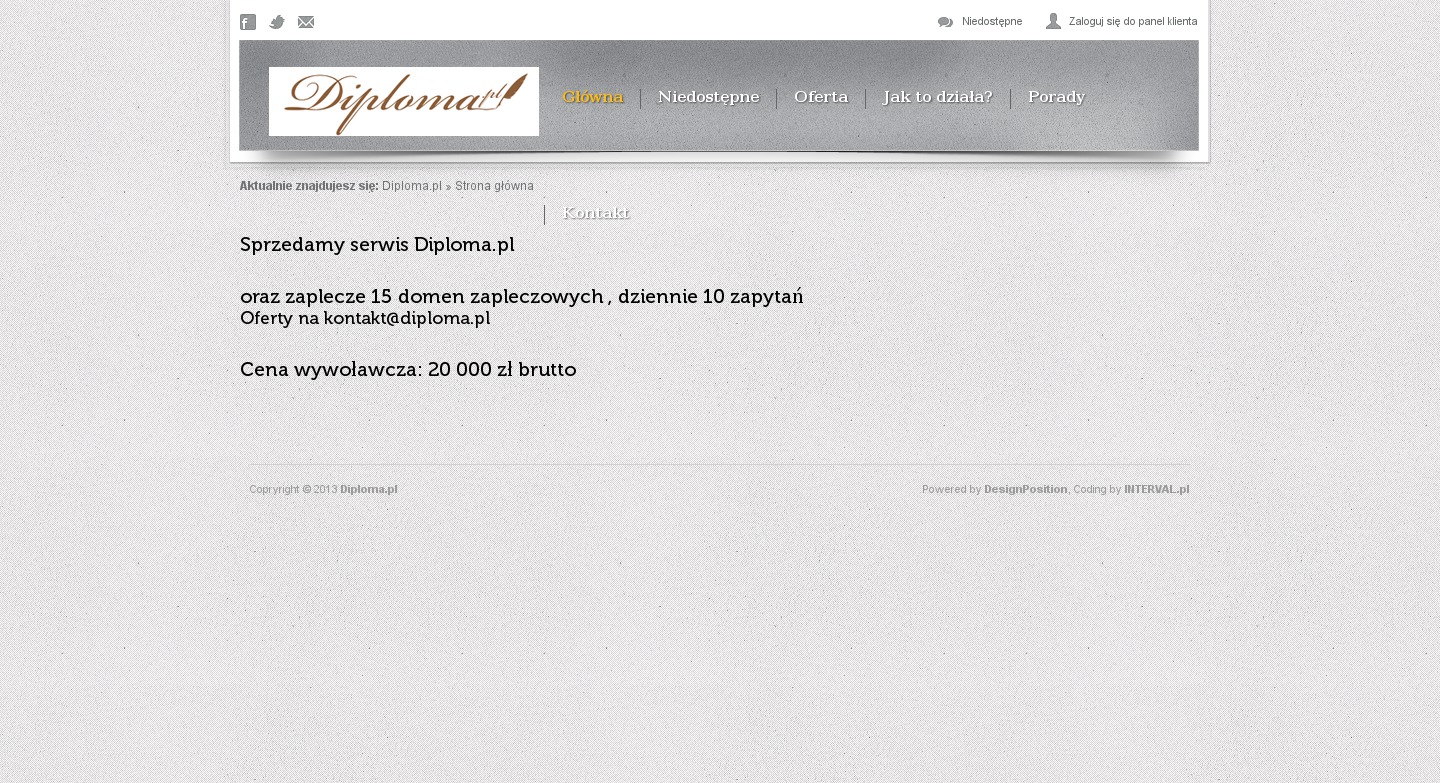
Task: Open the Kontakt menu item
Action: (x=596, y=213)
